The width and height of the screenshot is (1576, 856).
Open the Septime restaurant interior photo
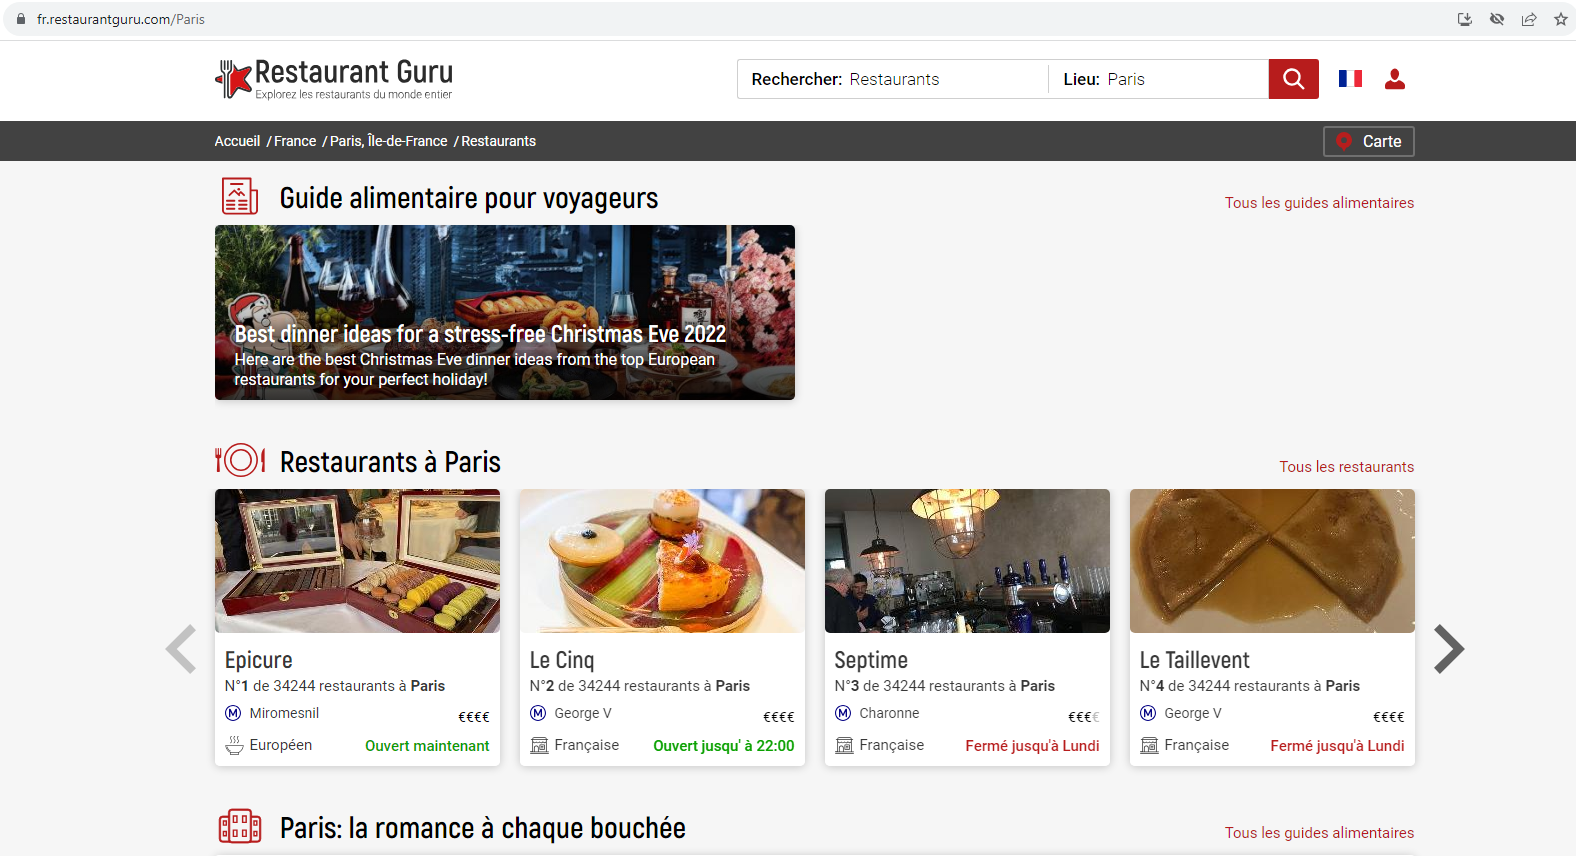point(967,561)
